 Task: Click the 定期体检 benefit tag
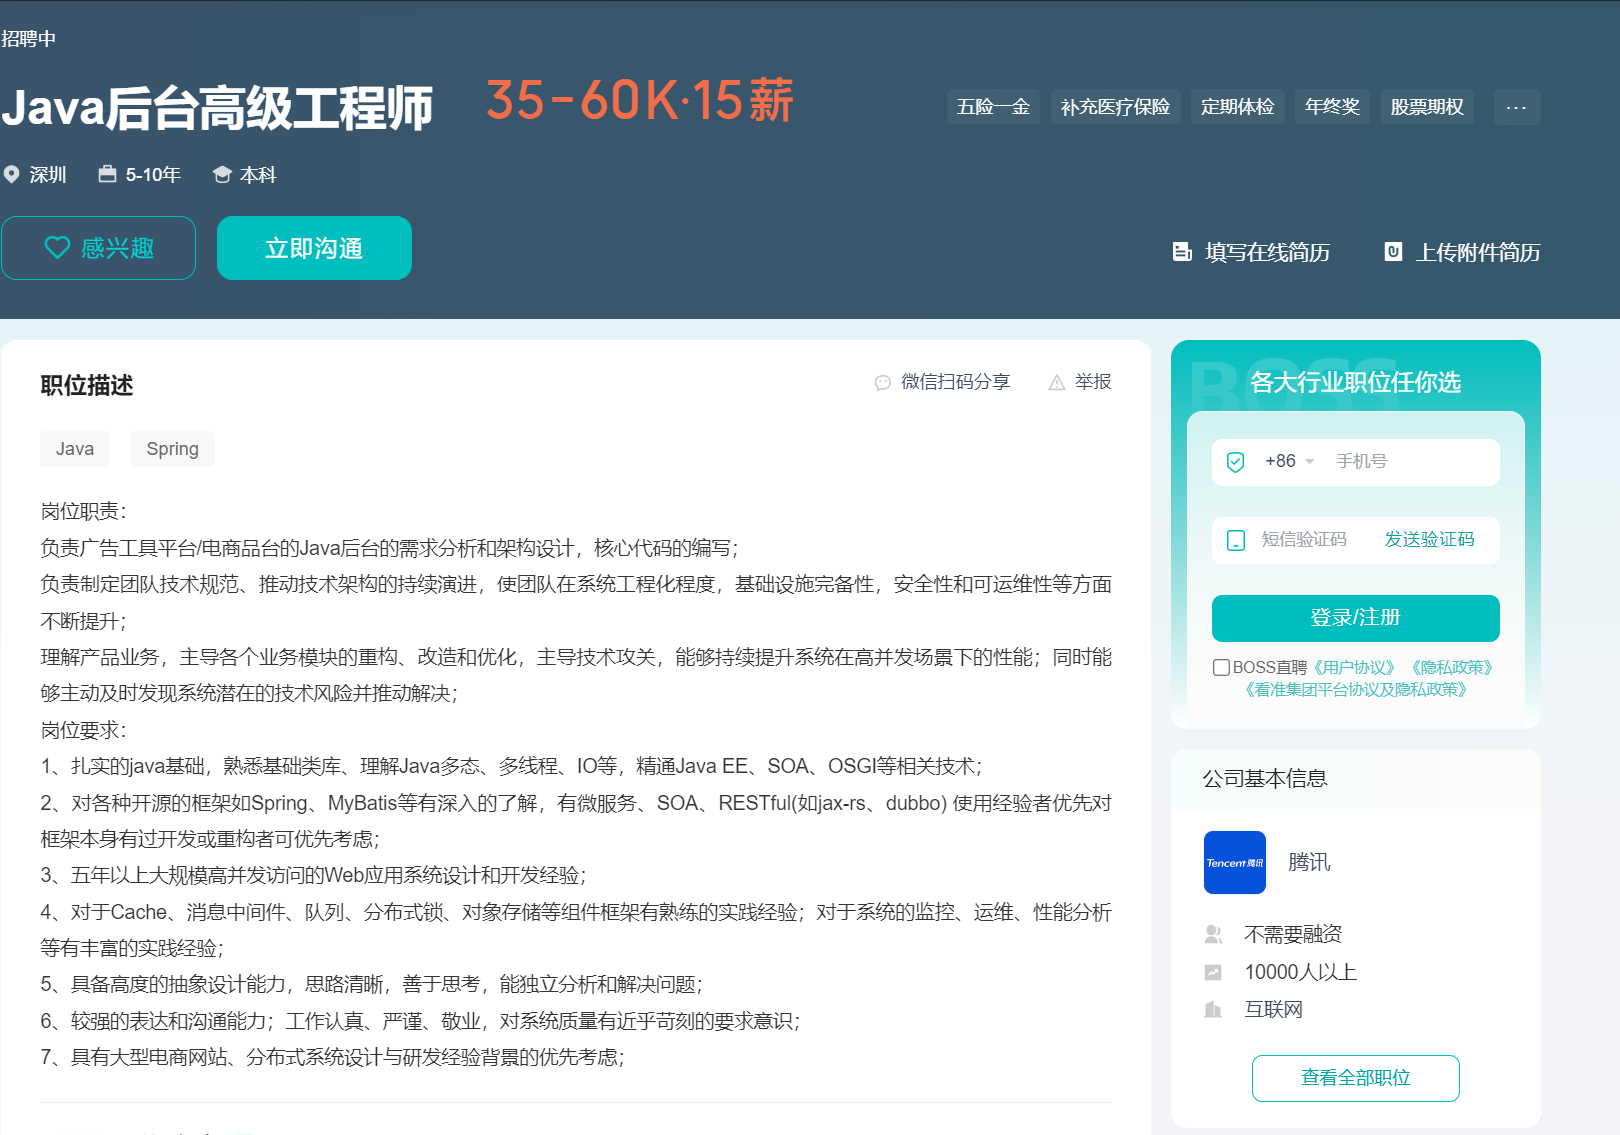pyautogui.click(x=1237, y=107)
